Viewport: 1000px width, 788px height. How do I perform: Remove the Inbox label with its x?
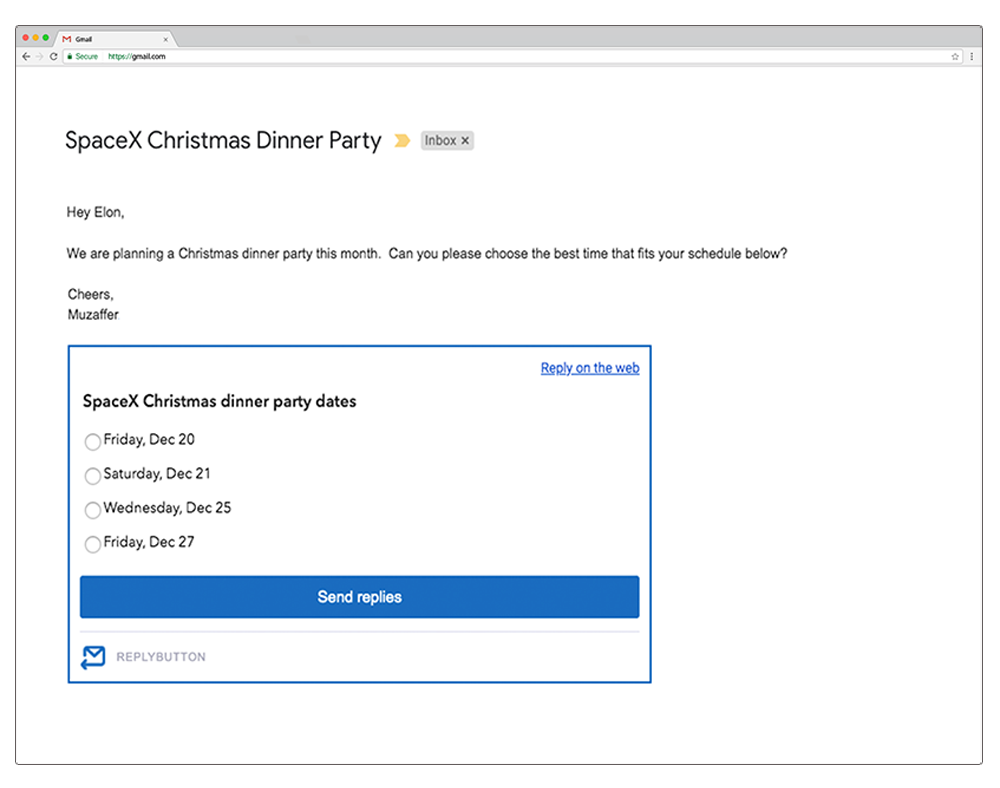click(465, 140)
